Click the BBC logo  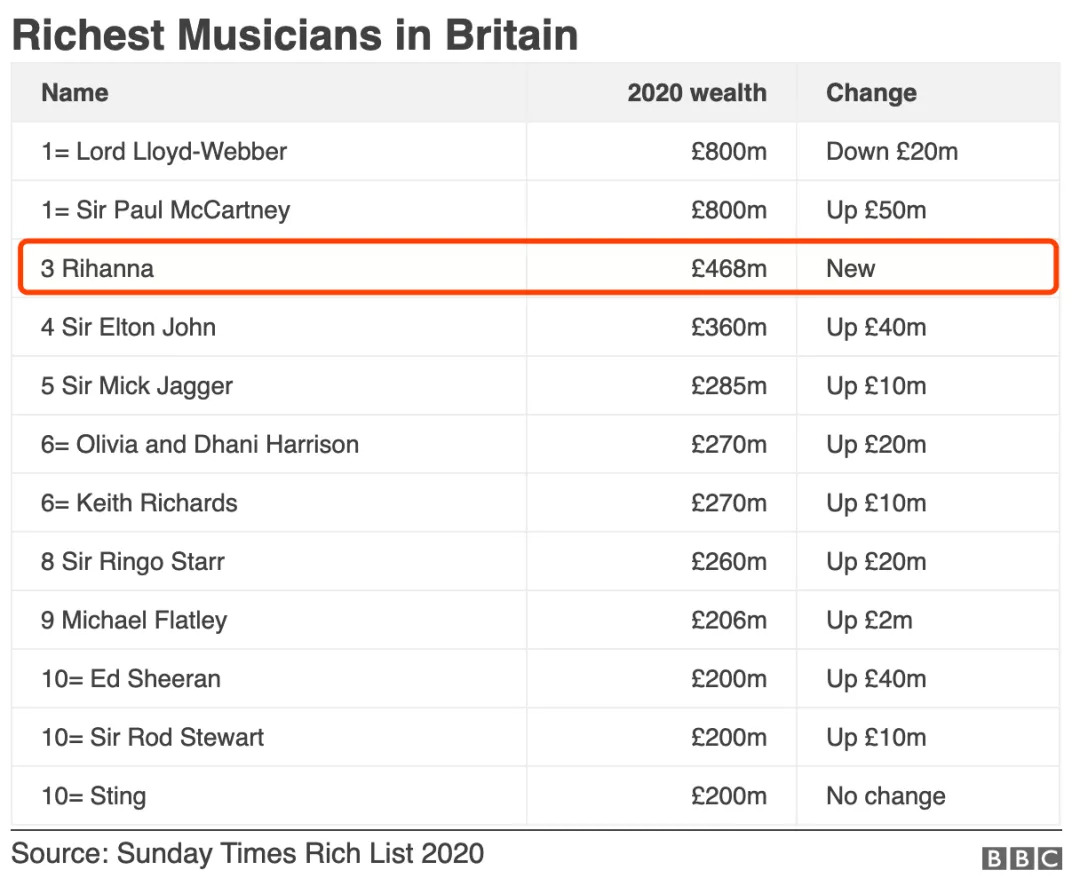click(1021, 858)
